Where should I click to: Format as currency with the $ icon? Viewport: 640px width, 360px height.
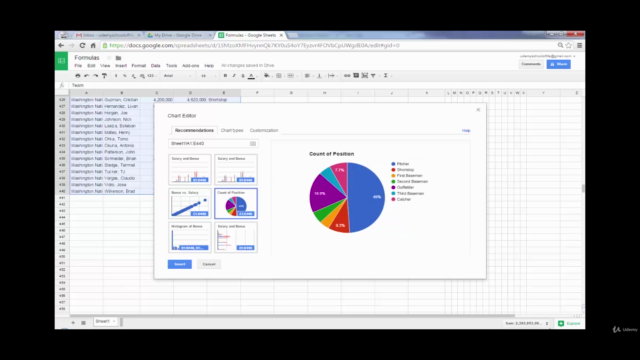coord(116,76)
